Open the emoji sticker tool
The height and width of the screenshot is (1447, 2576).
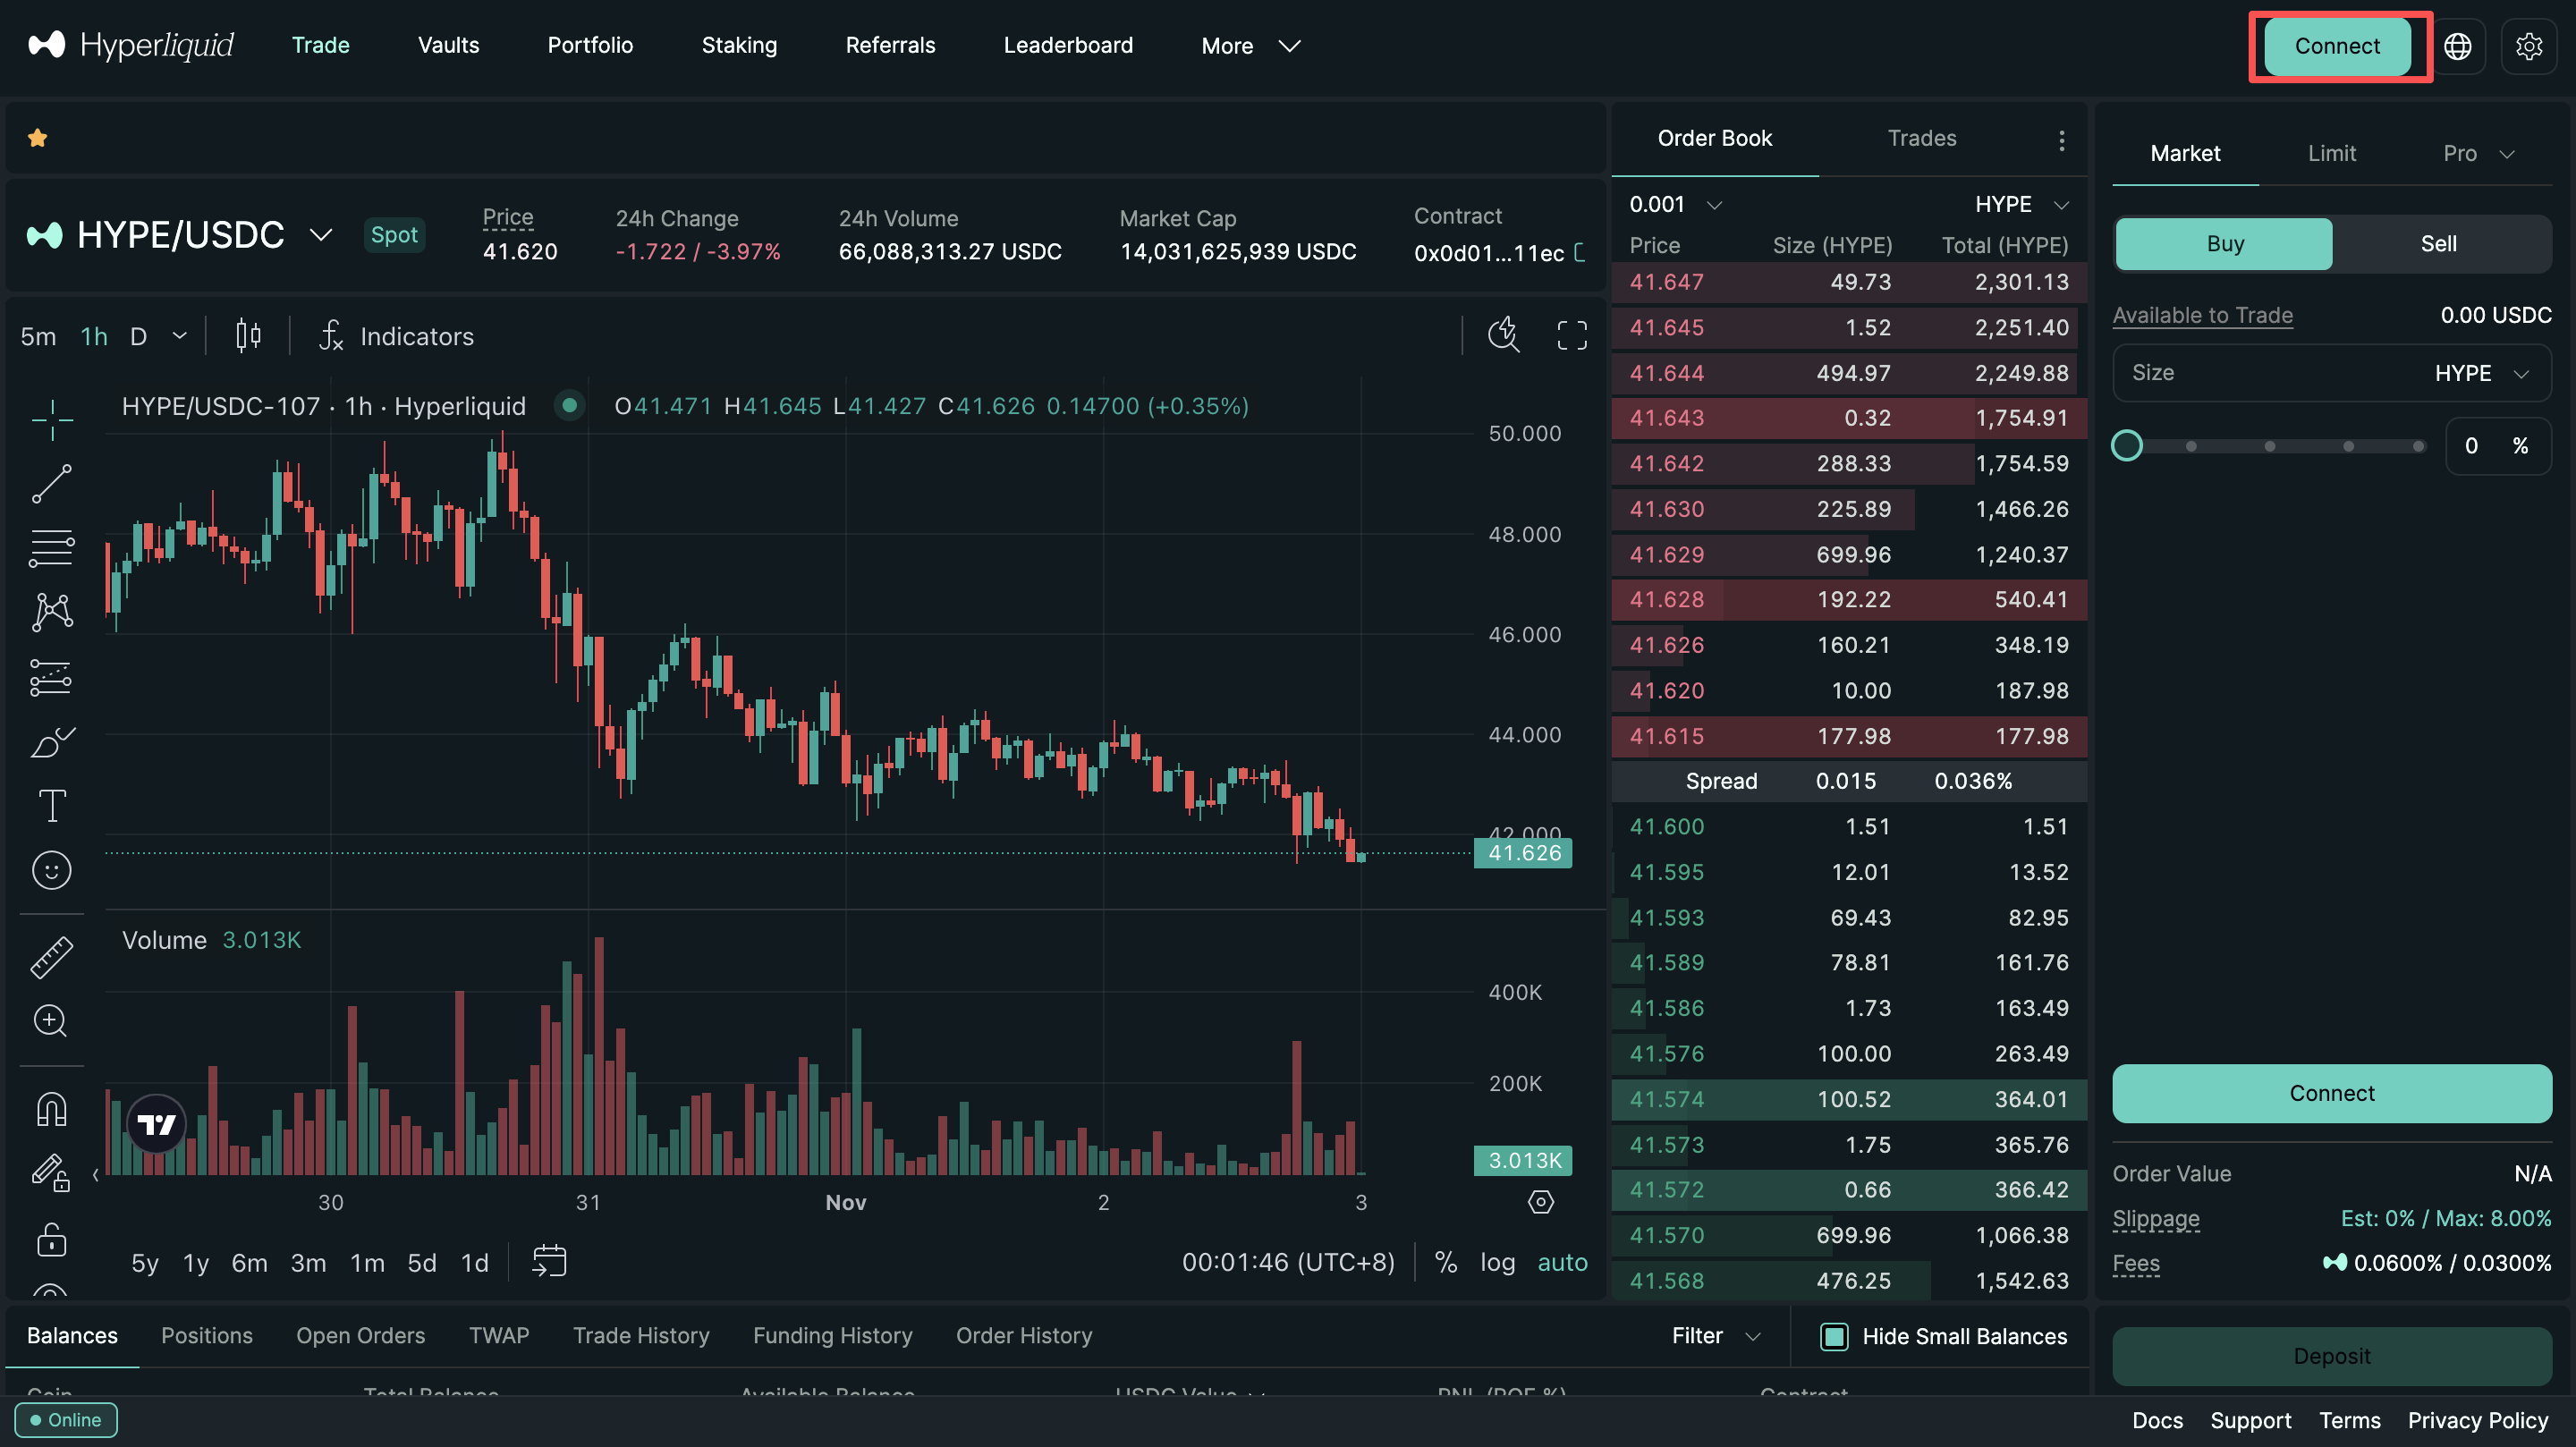pos(51,870)
